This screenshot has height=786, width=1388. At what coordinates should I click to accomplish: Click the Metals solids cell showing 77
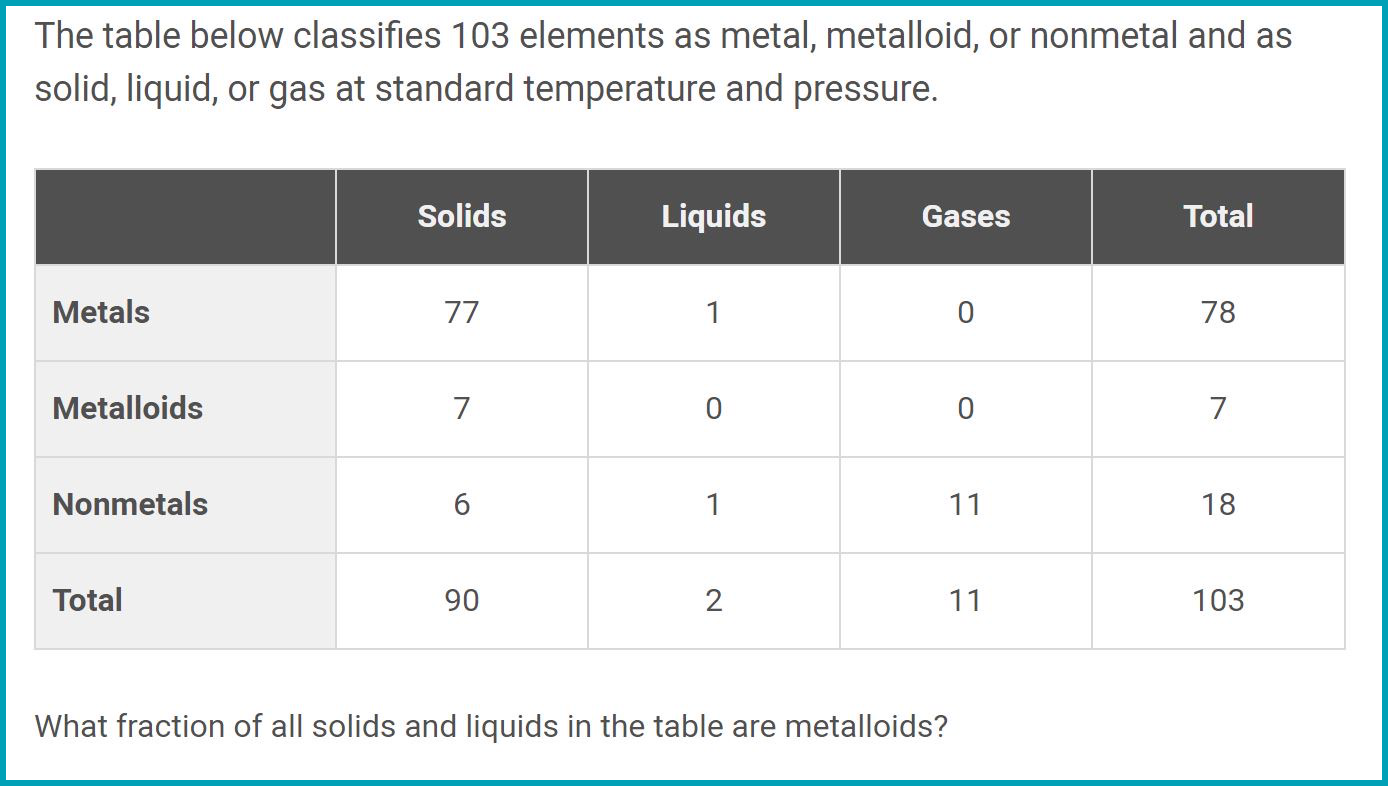click(462, 312)
